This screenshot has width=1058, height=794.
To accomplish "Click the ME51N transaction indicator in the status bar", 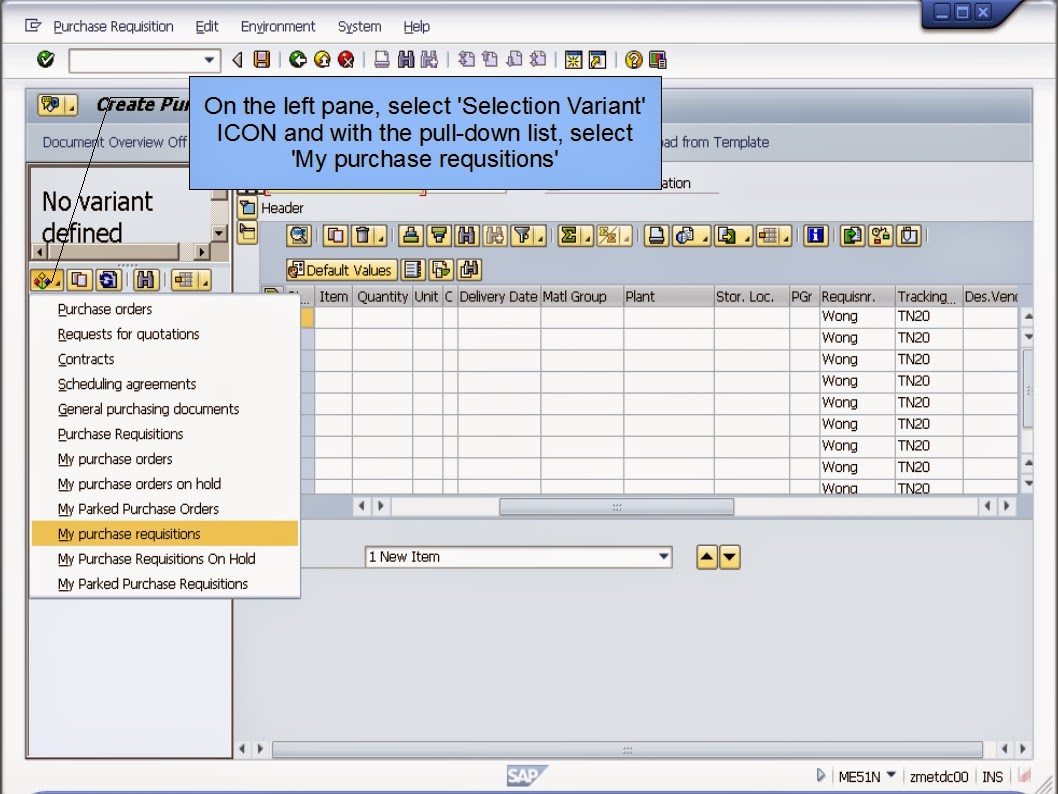I will coord(863,776).
